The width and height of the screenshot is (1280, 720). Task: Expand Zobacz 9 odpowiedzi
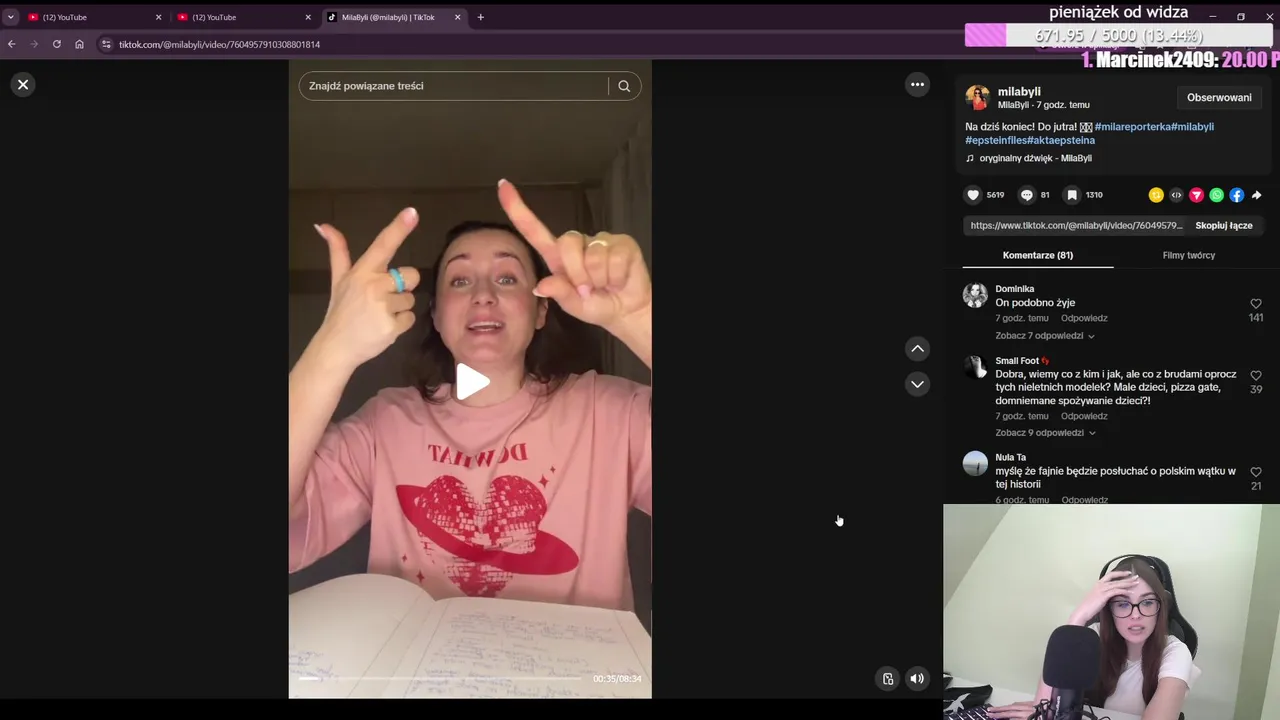coord(1045,433)
